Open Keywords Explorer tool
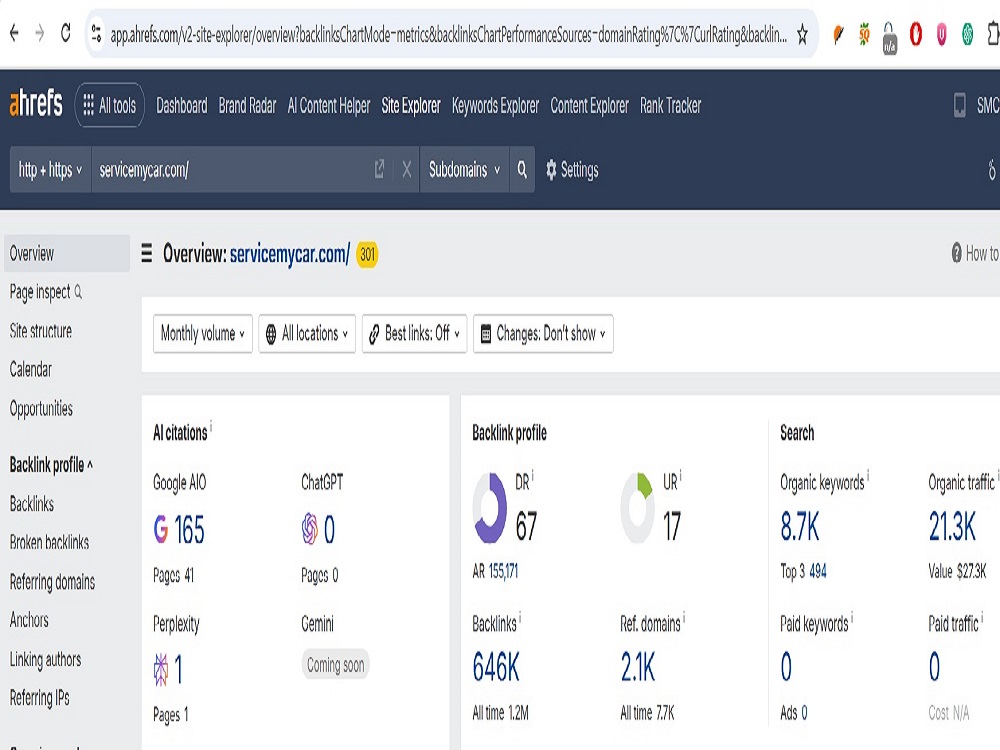Viewport: 1000px width, 750px height. 496,105
